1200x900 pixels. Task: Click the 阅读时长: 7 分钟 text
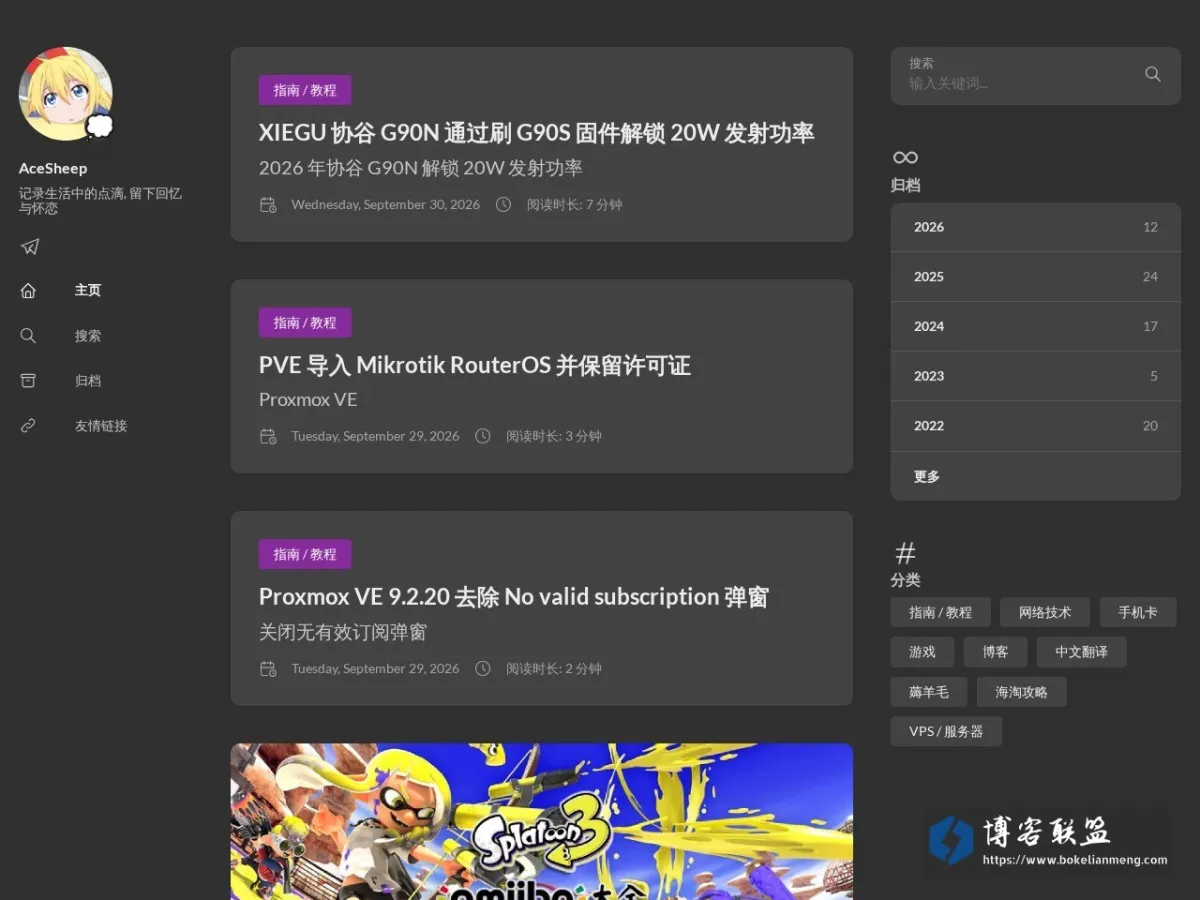(575, 204)
